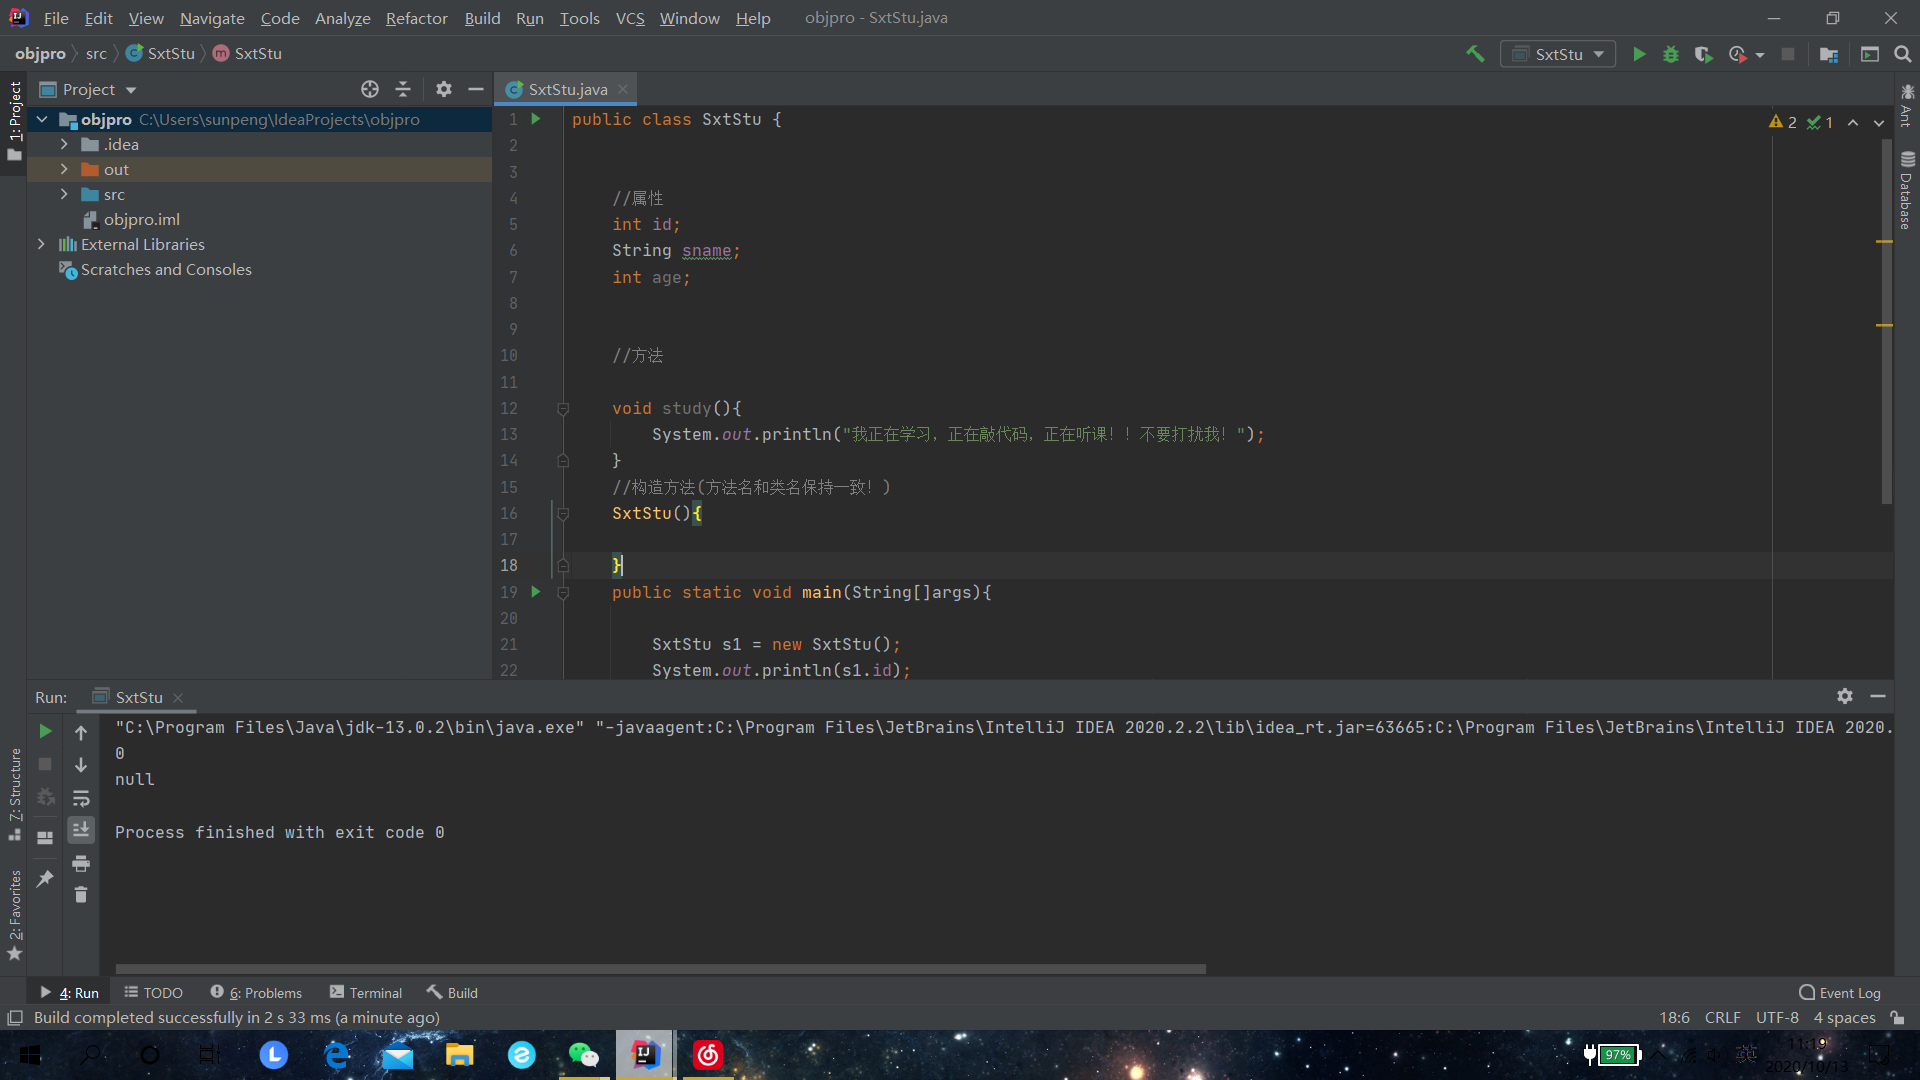
Task: Open Project panel settings gear
Action: (444, 89)
